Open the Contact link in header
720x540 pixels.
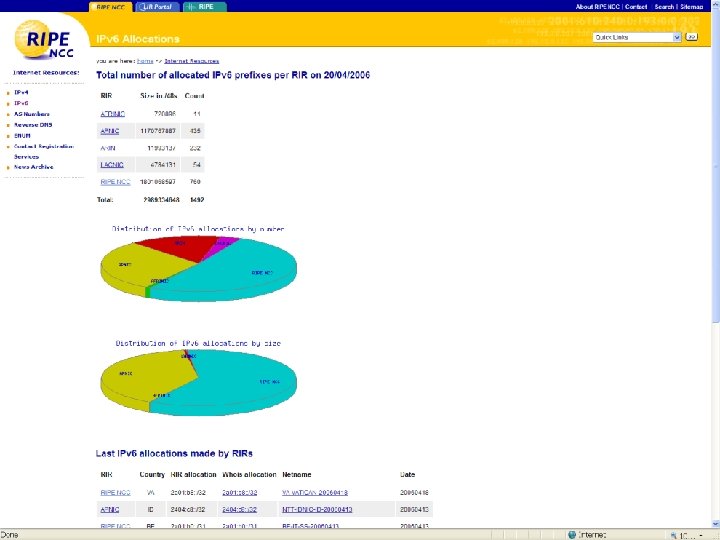[x=636, y=6]
